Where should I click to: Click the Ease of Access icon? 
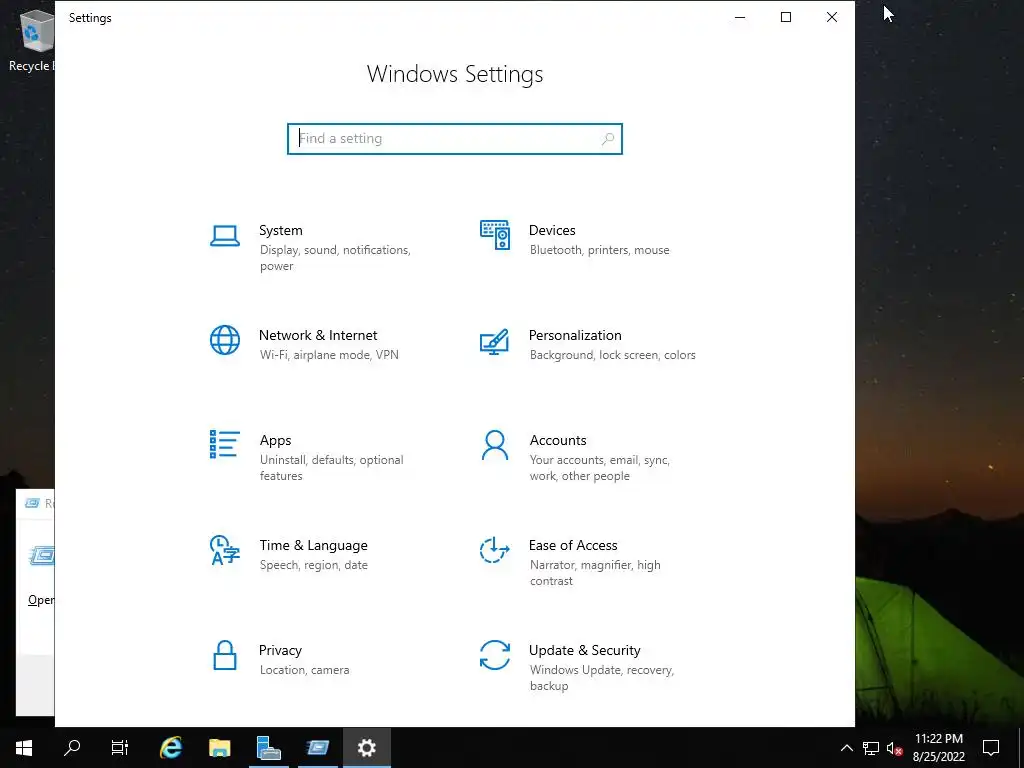pos(494,550)
